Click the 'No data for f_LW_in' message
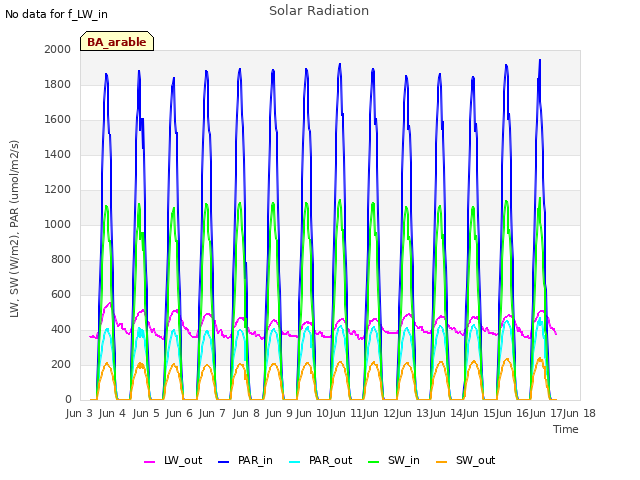The width and height of the screenshot is (640, 480). coord(56,14)
